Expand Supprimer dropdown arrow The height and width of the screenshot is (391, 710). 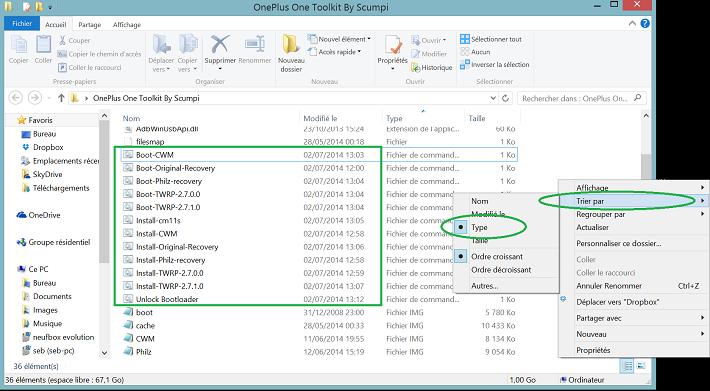(x=220, y=69)
